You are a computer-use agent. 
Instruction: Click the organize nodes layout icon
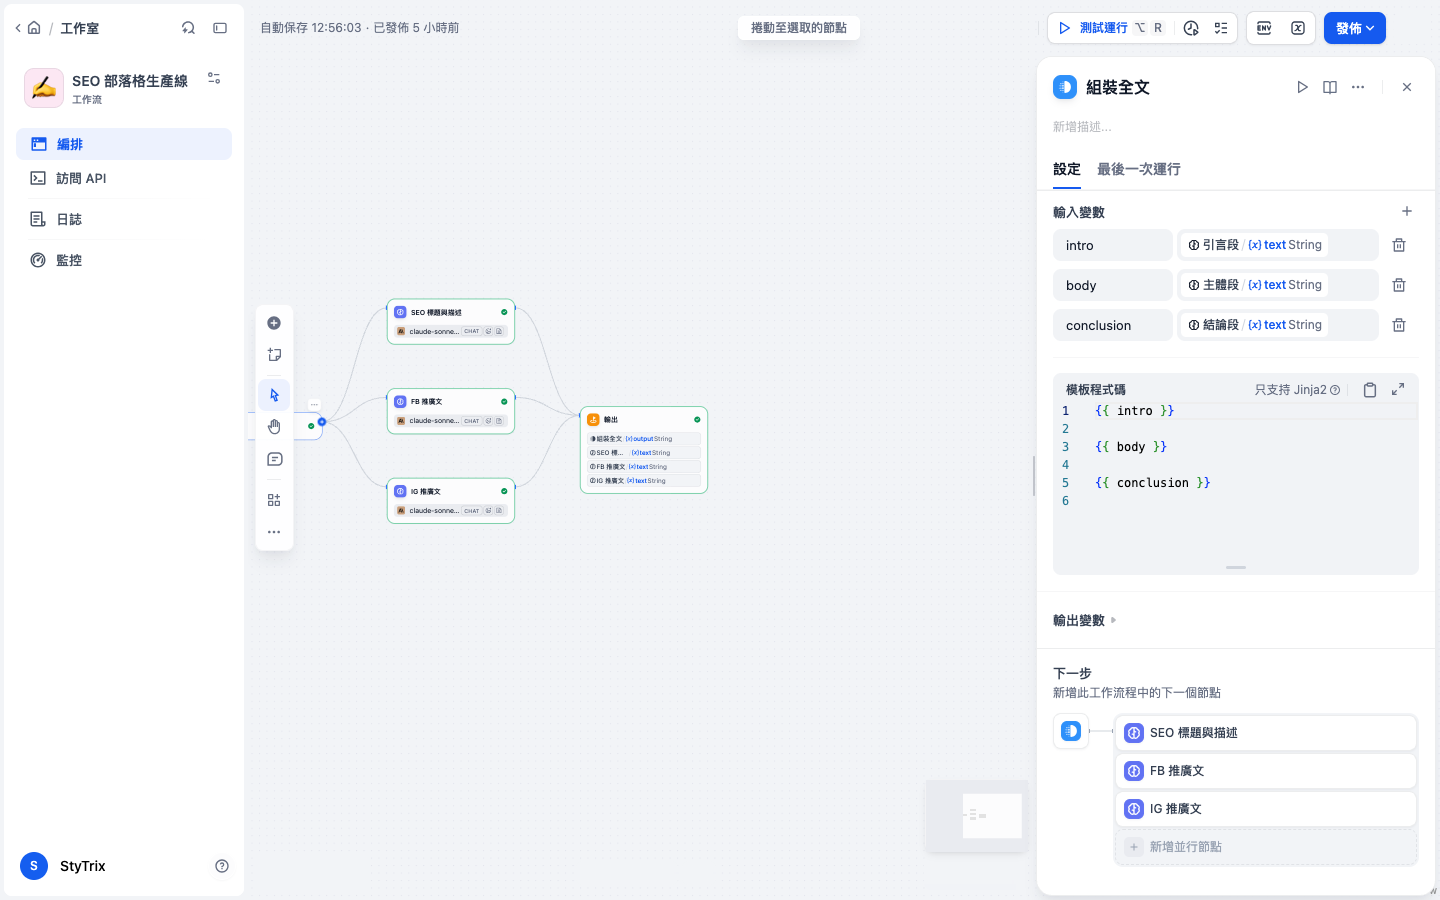pyautogui.click(x=274, y=500)
